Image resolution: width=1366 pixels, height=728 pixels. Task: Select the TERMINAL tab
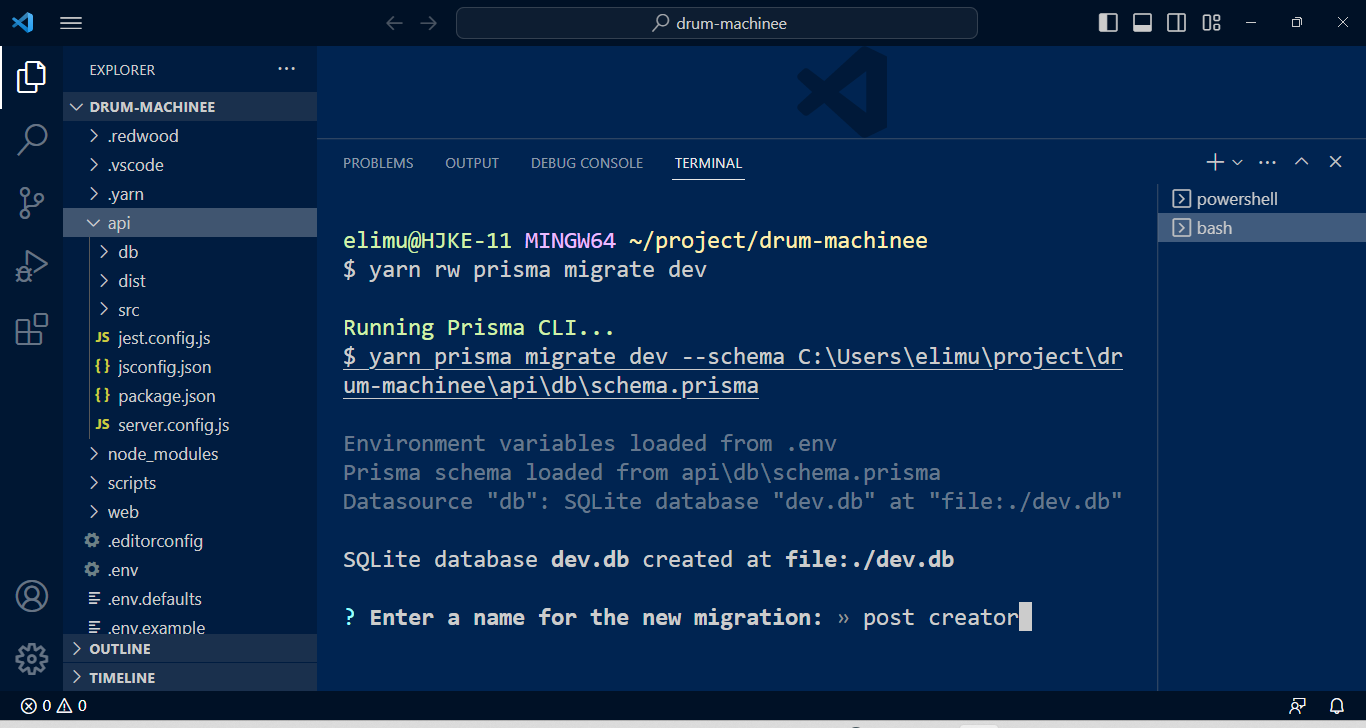(x=708, y=163)
